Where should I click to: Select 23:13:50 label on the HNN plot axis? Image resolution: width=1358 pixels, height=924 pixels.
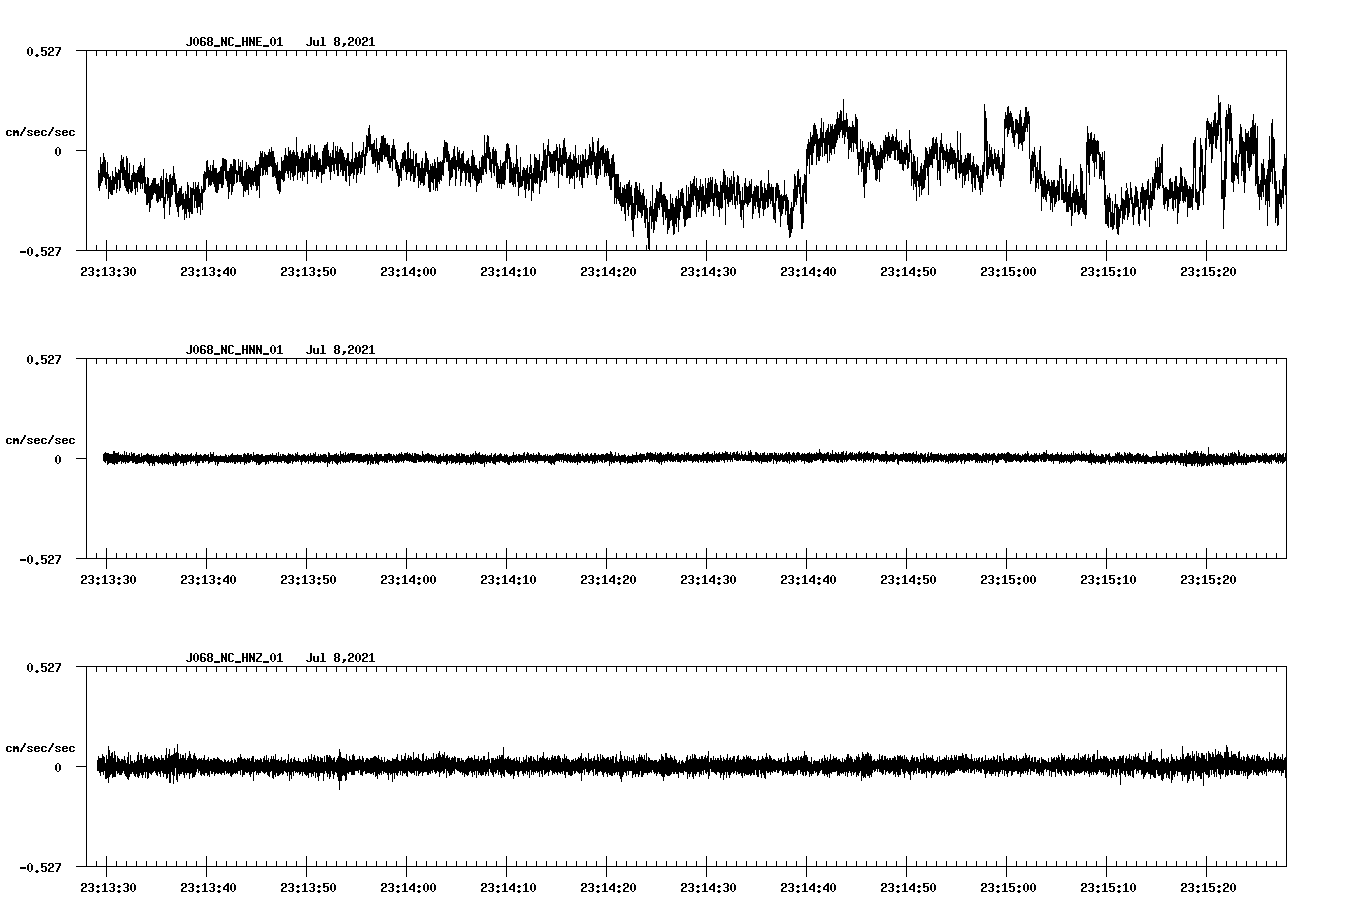tap(307, 579)
